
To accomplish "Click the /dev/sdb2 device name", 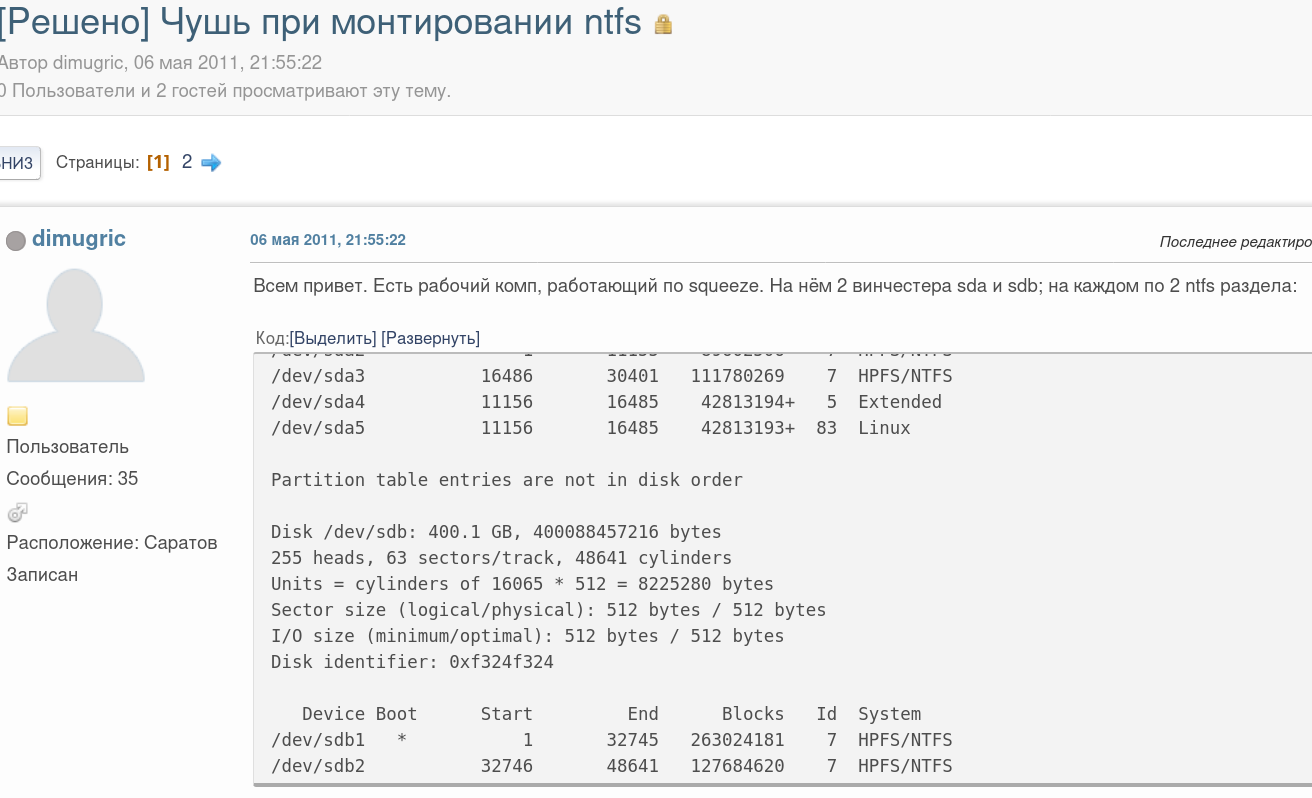I will pos(318,766).
